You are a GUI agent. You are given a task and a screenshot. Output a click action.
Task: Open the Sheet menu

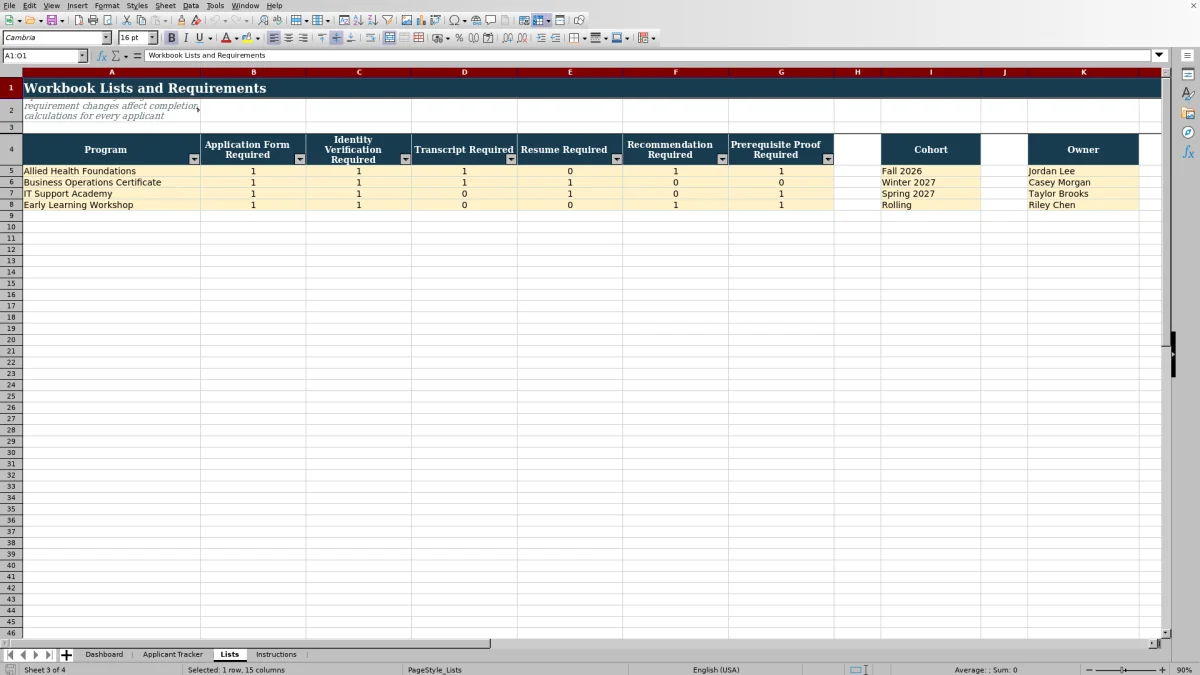coord(165,6)
